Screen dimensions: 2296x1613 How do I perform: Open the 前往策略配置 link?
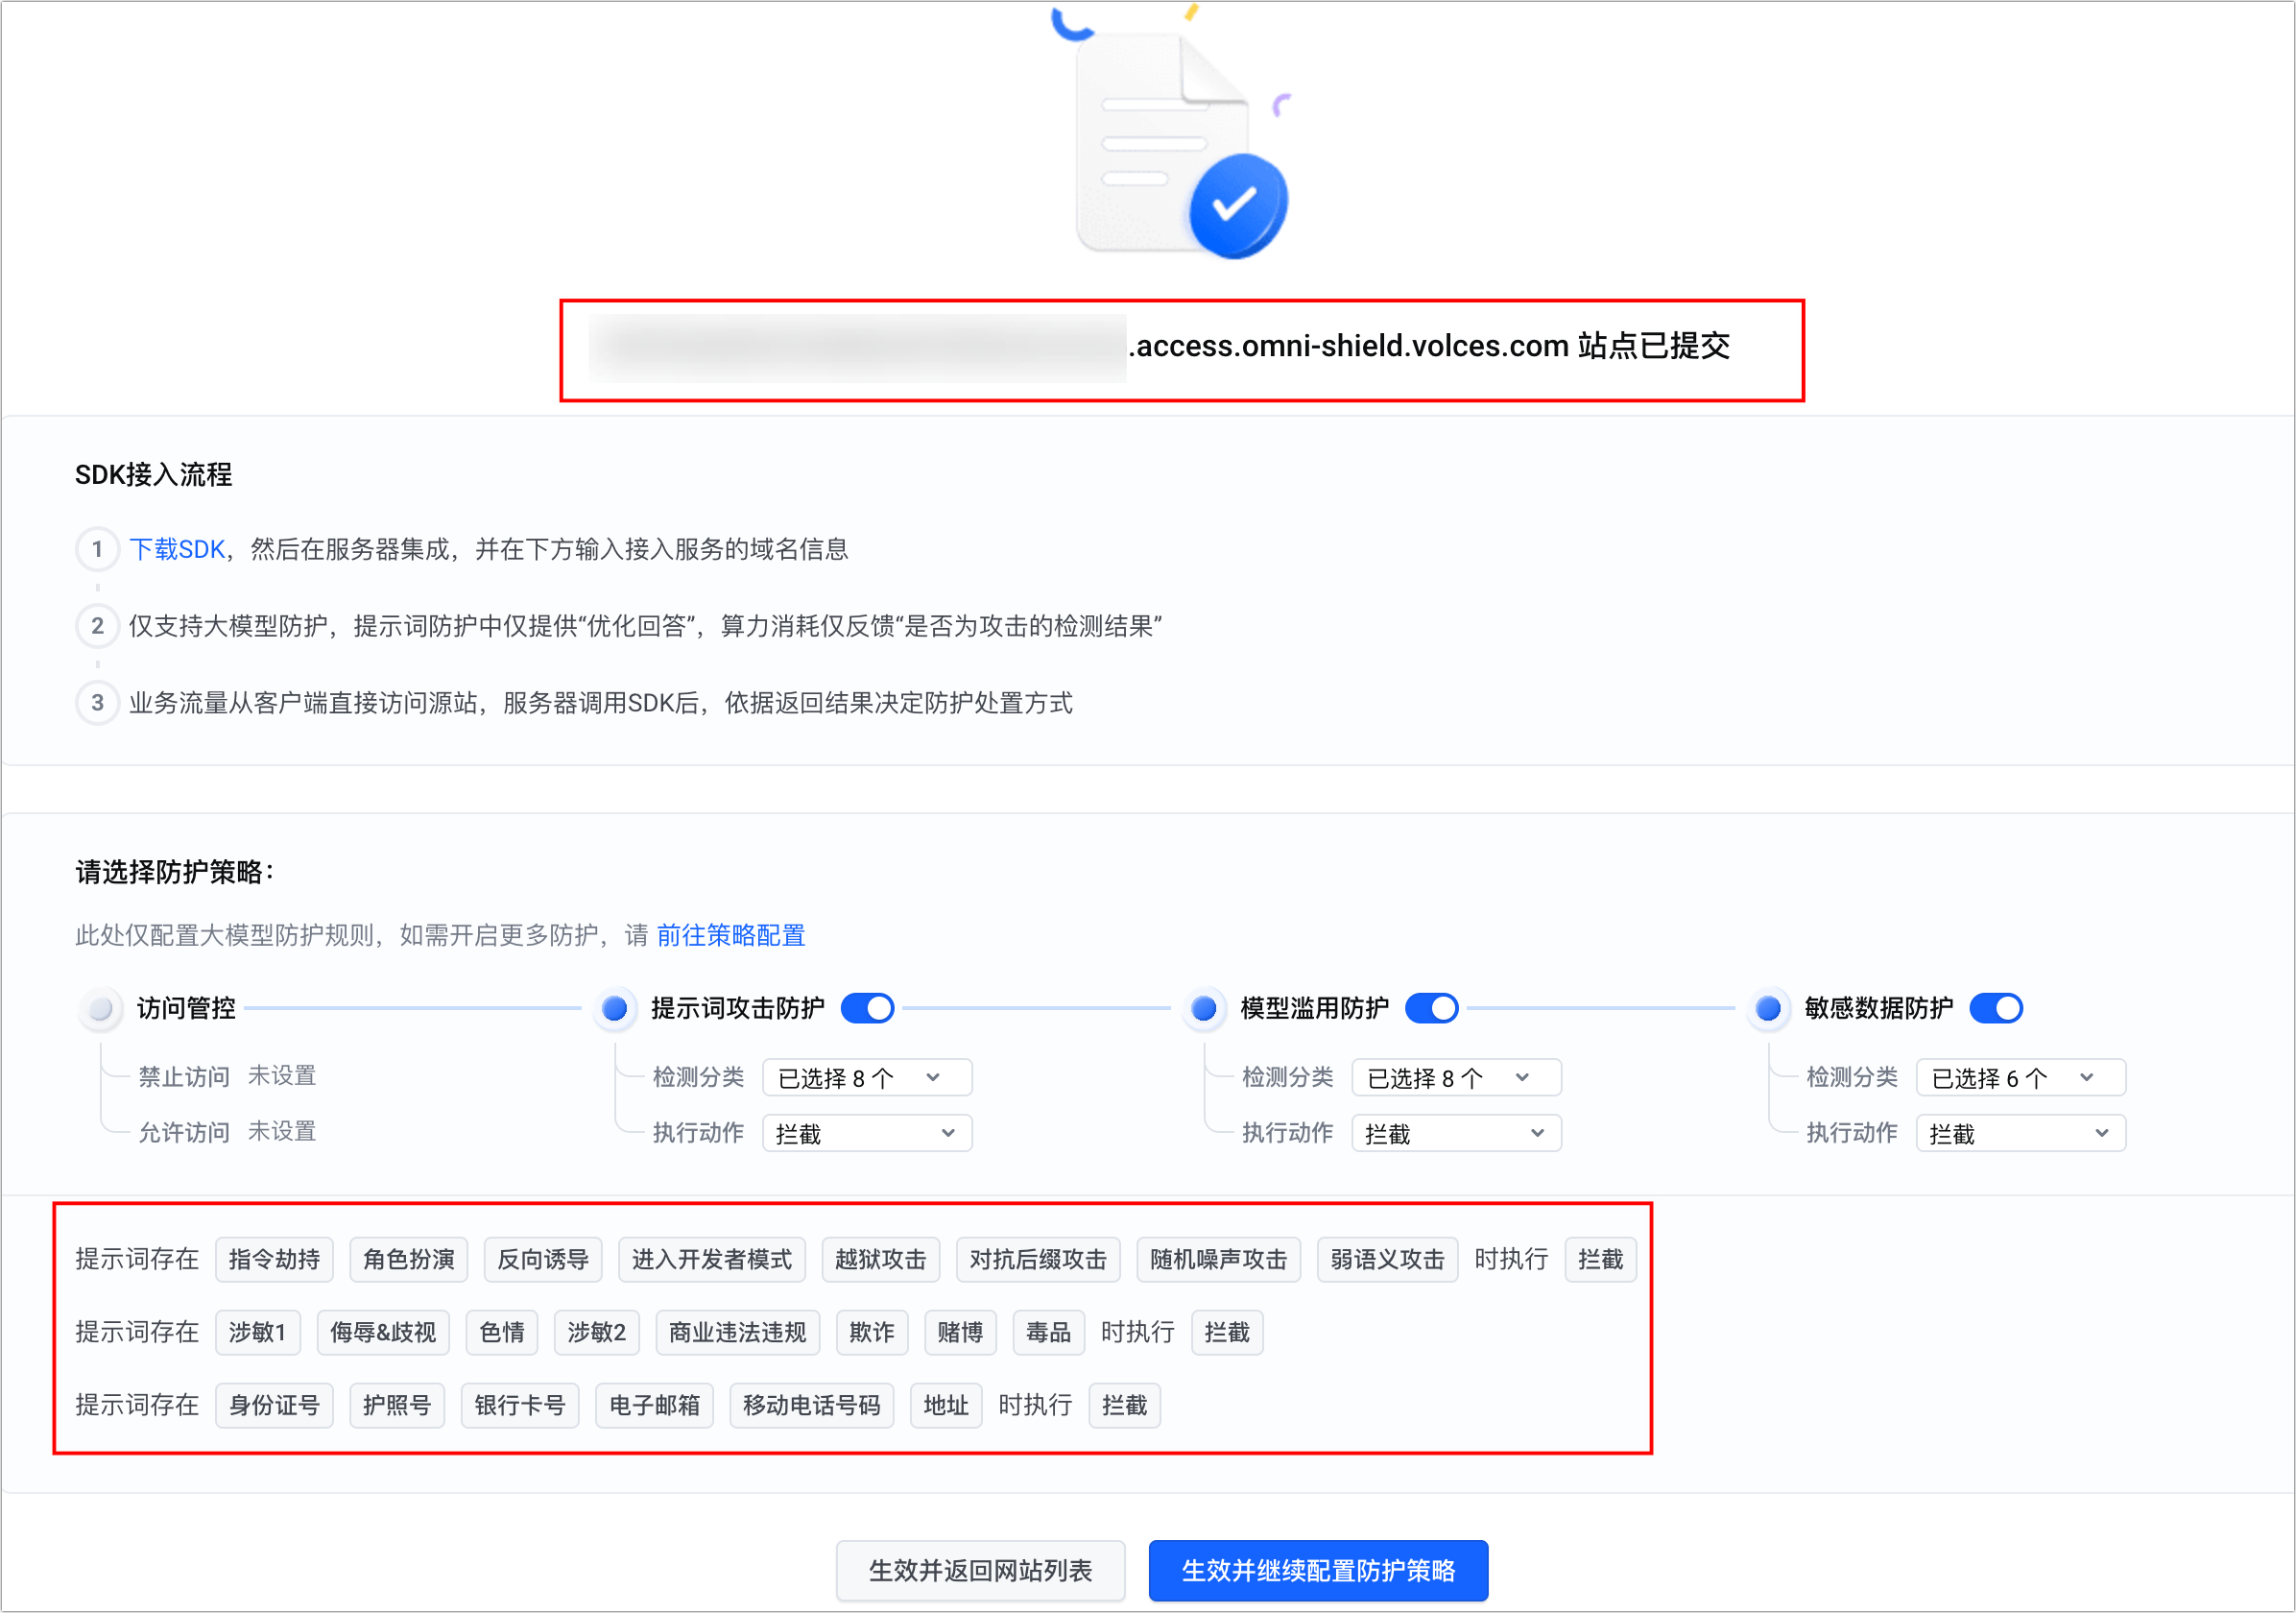click(730, 935)
